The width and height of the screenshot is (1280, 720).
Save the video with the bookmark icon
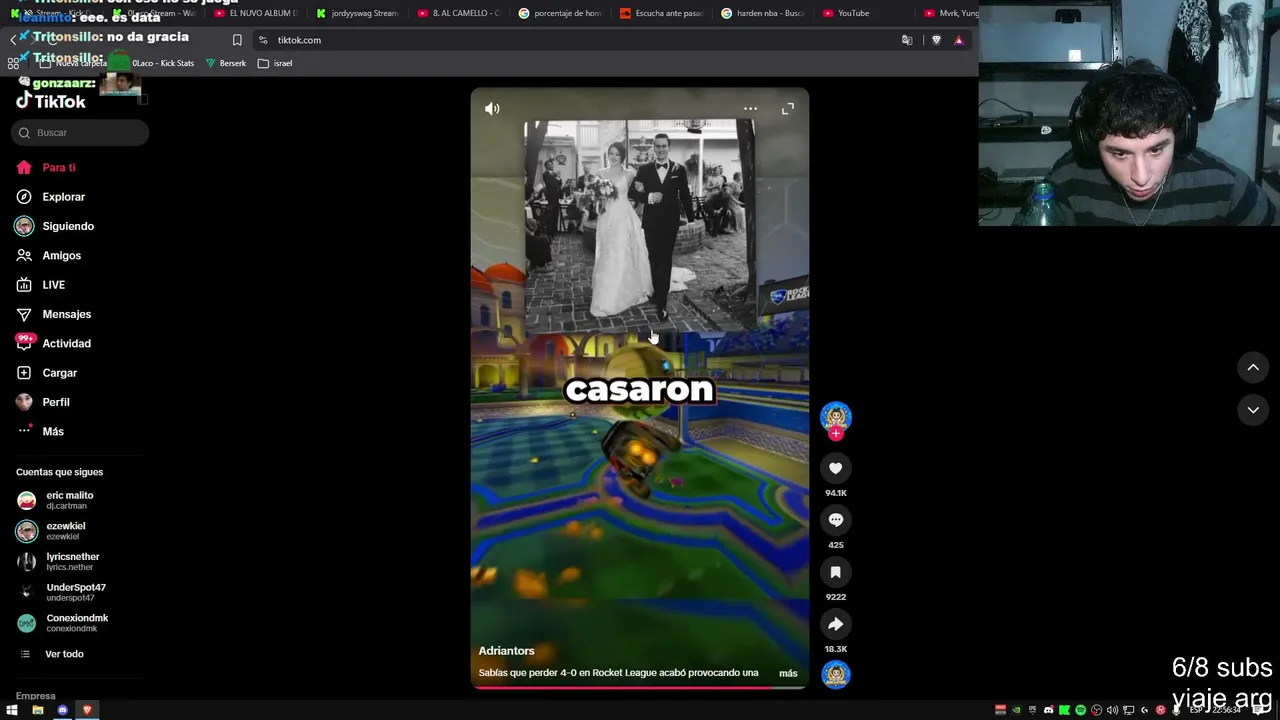(836, 572)
